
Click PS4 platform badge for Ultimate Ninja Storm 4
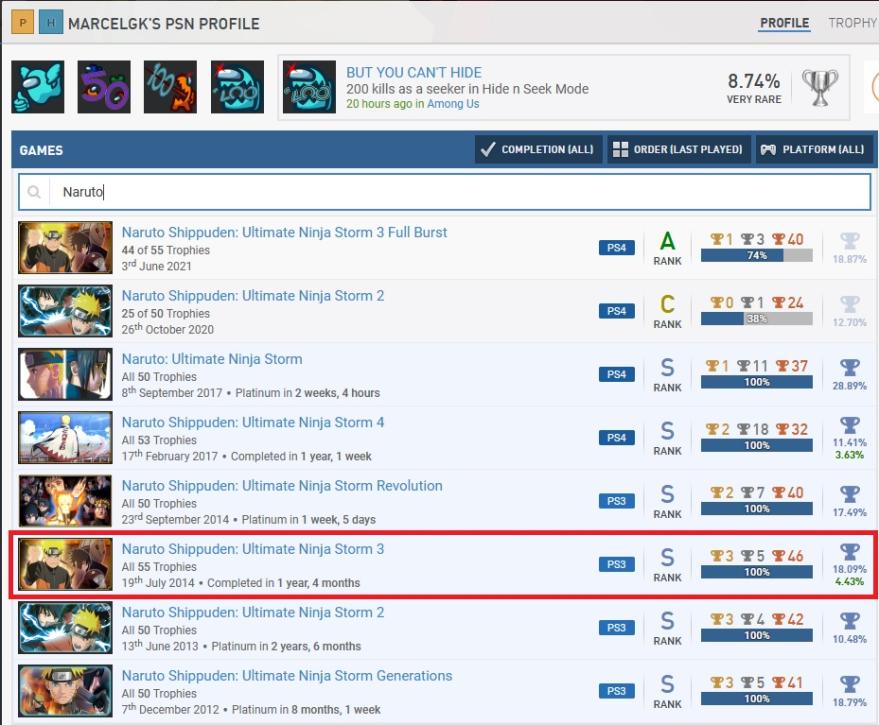[x=617, y=437]
